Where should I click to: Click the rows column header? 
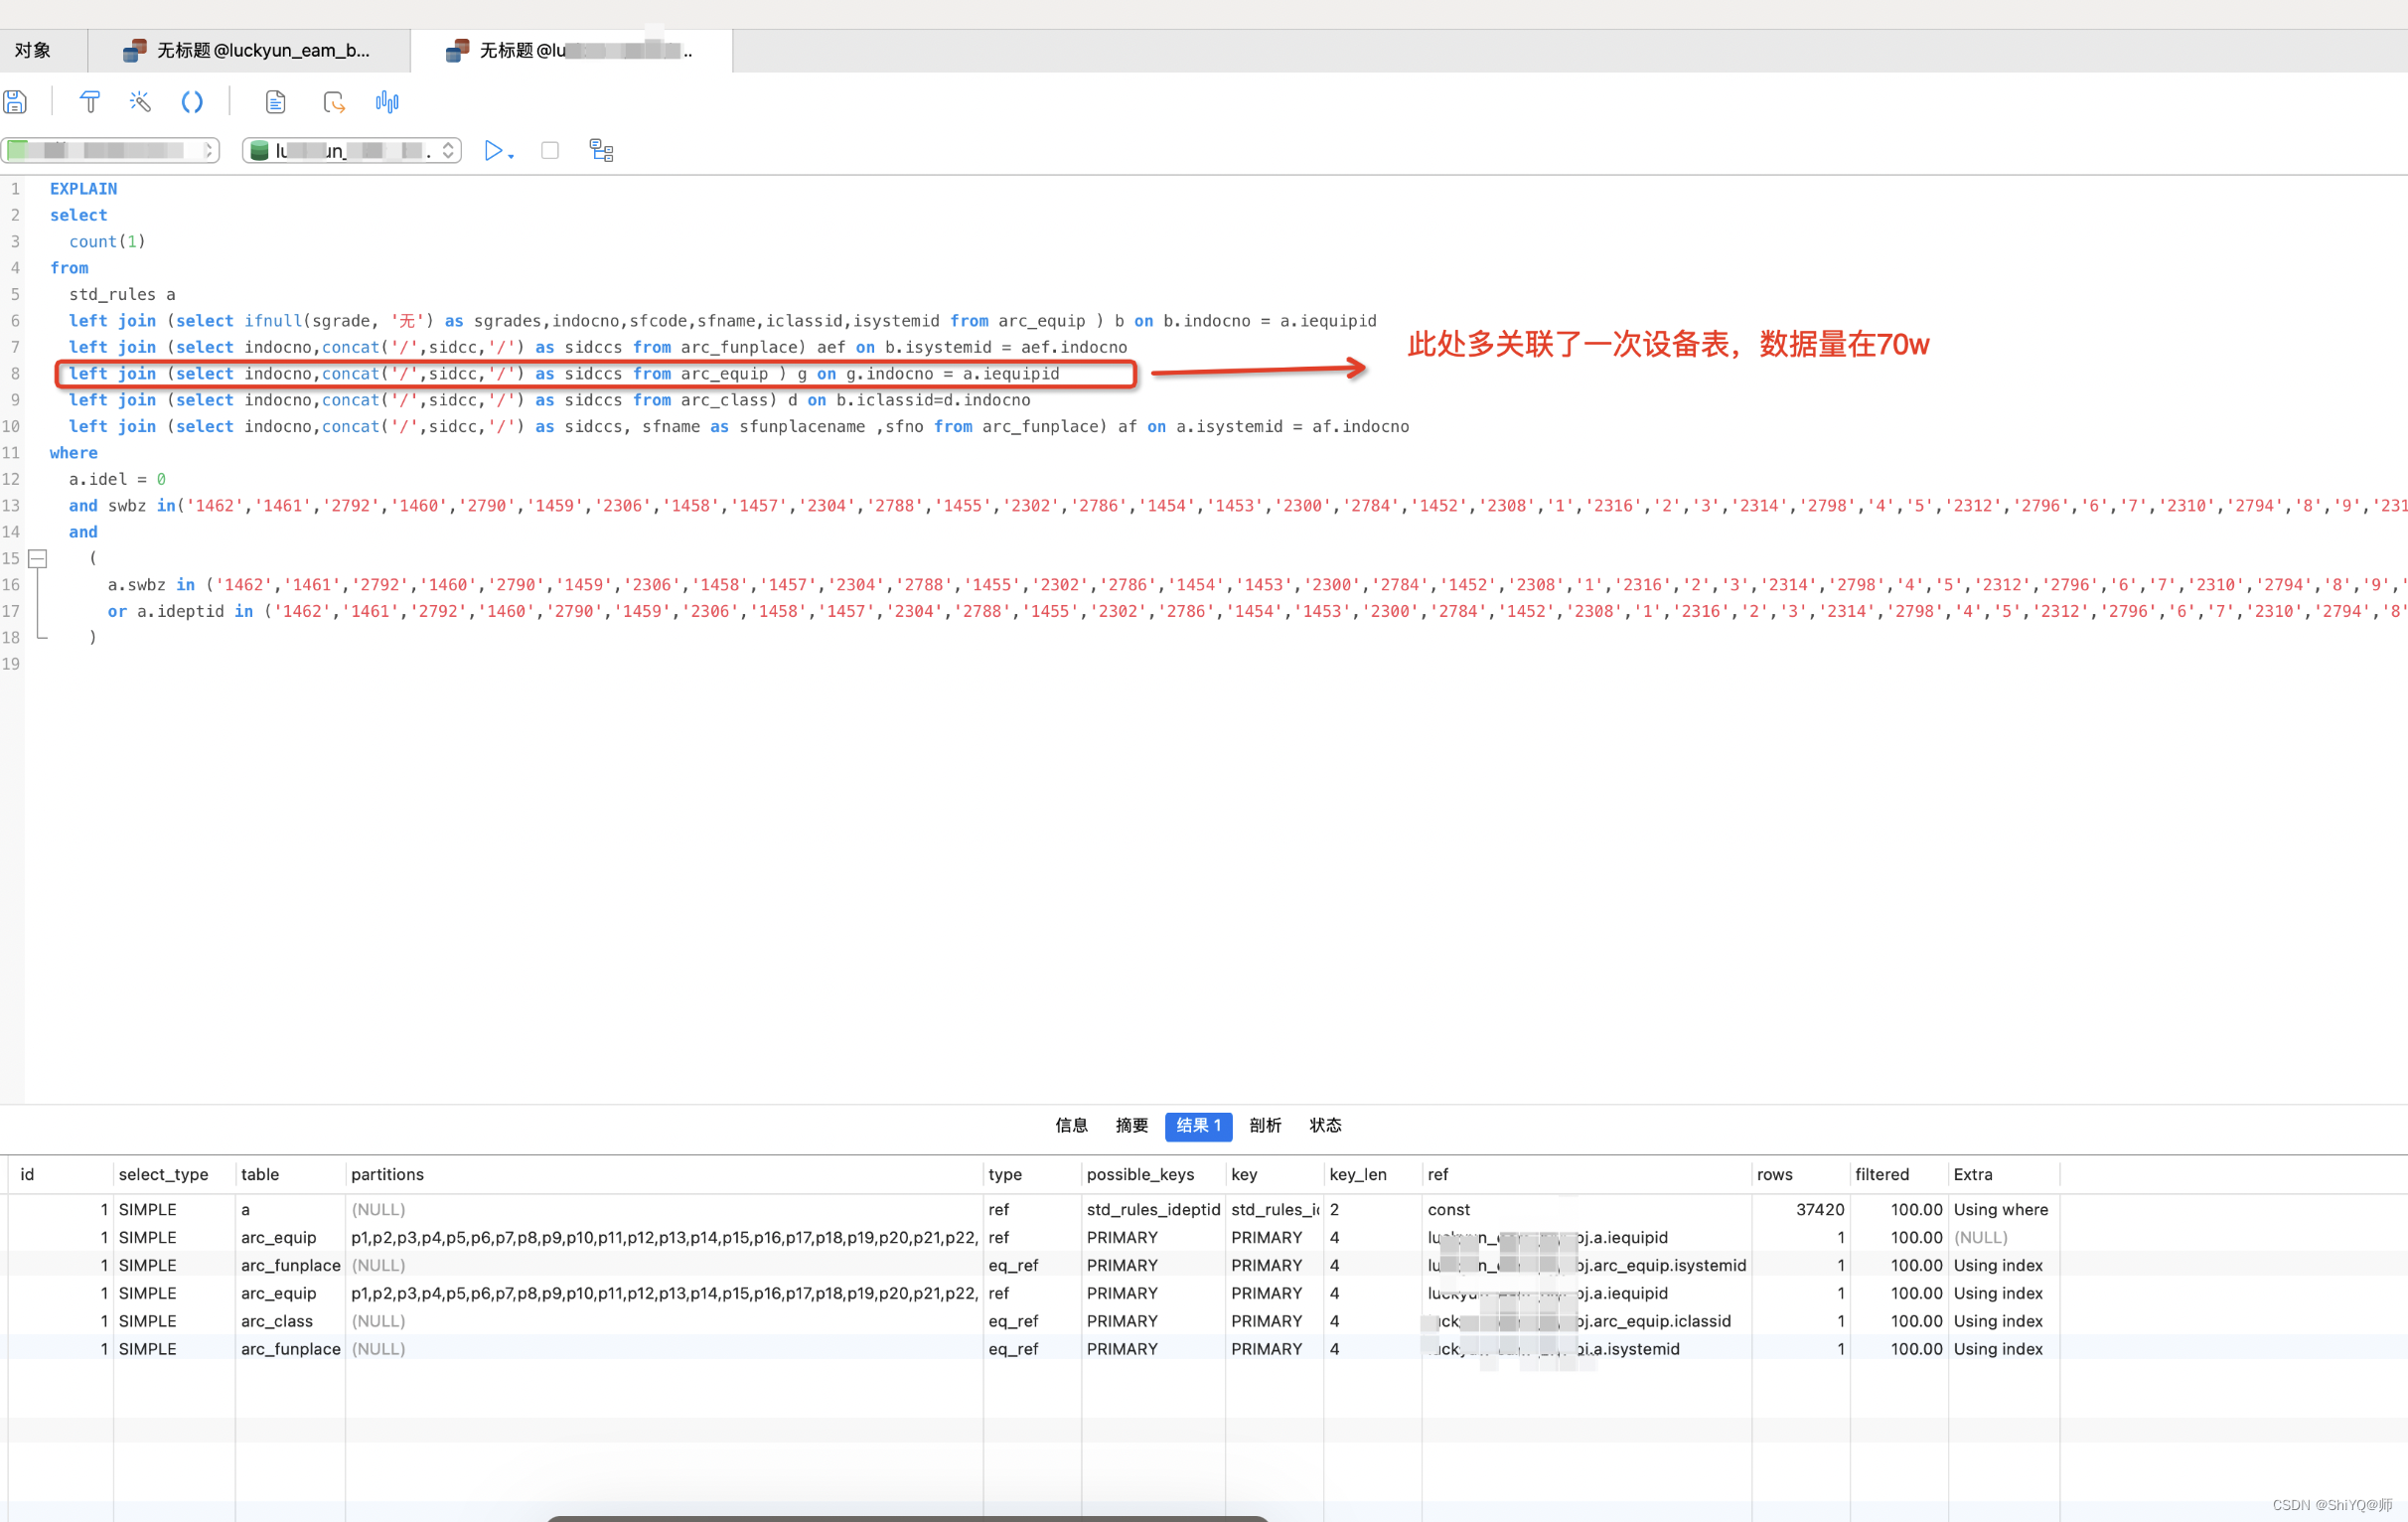[x=1800, y=1174]
